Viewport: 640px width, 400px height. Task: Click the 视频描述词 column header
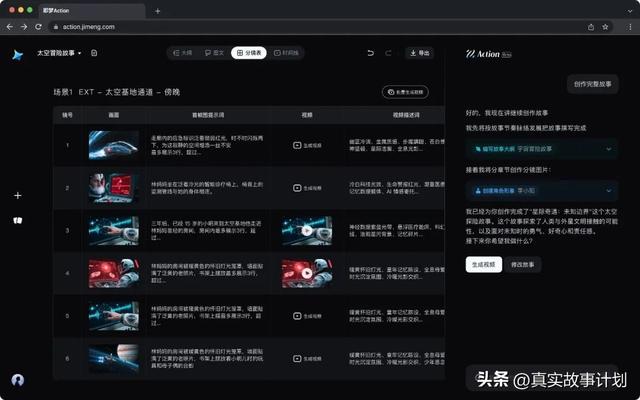click(406, 115)
